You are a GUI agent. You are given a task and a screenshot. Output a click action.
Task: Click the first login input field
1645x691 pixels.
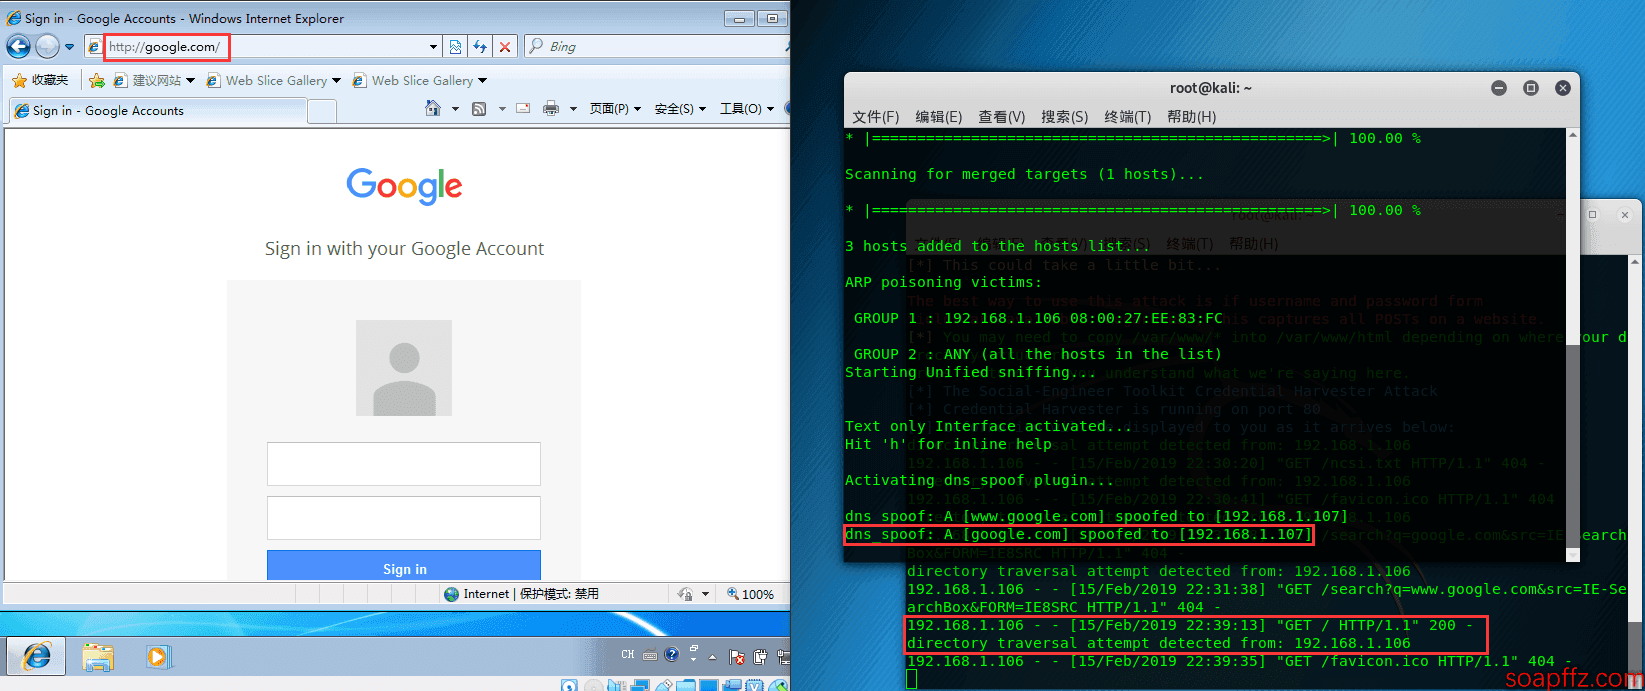(x=404, y=464)
